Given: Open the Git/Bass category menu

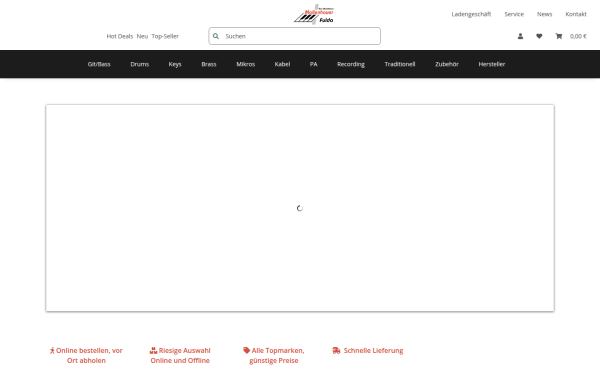Looking at the screenshot, I should 99,64.
